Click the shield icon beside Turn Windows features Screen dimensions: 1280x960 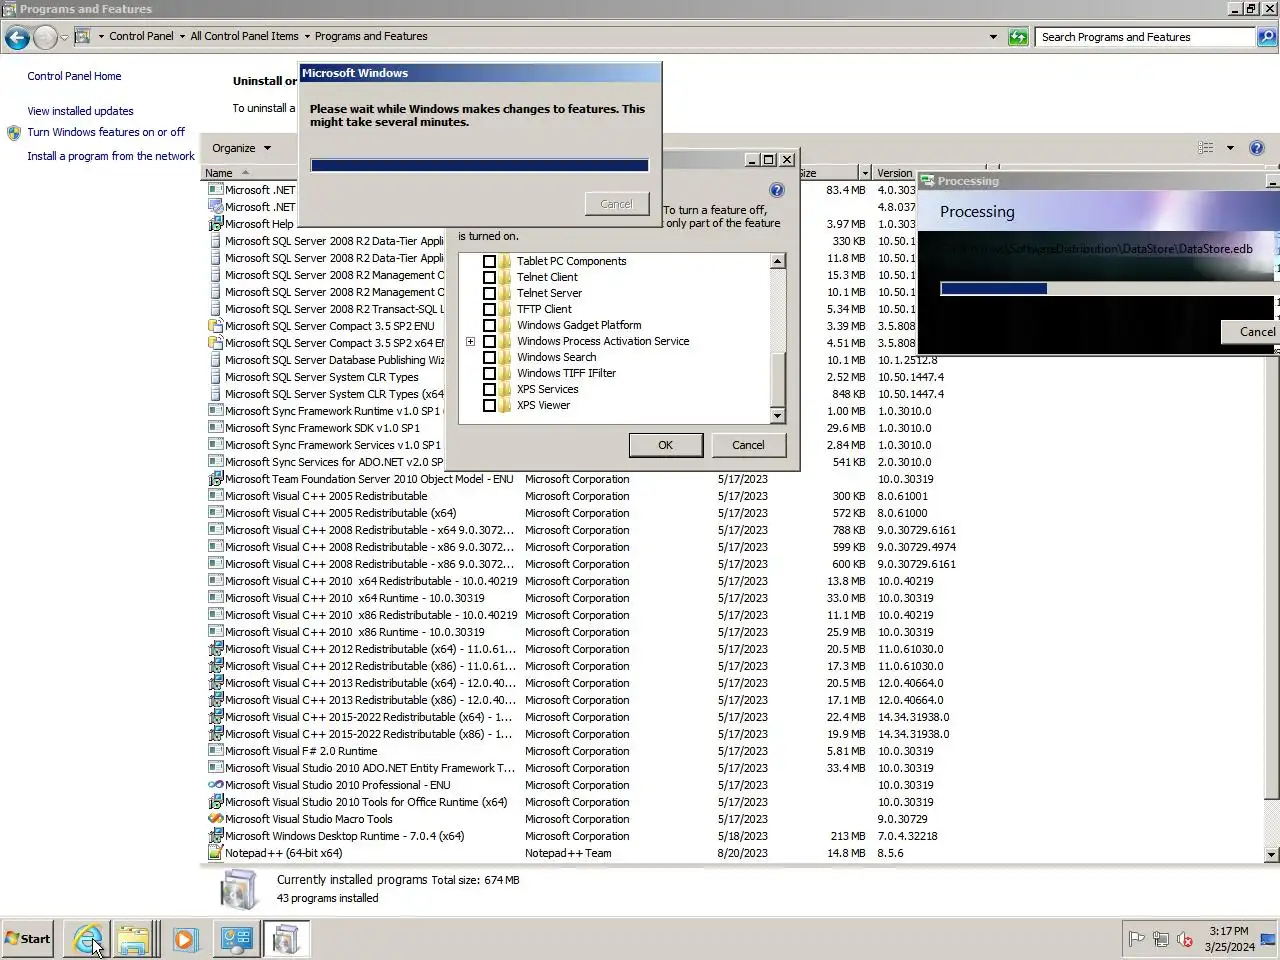(x=14, y=132)
